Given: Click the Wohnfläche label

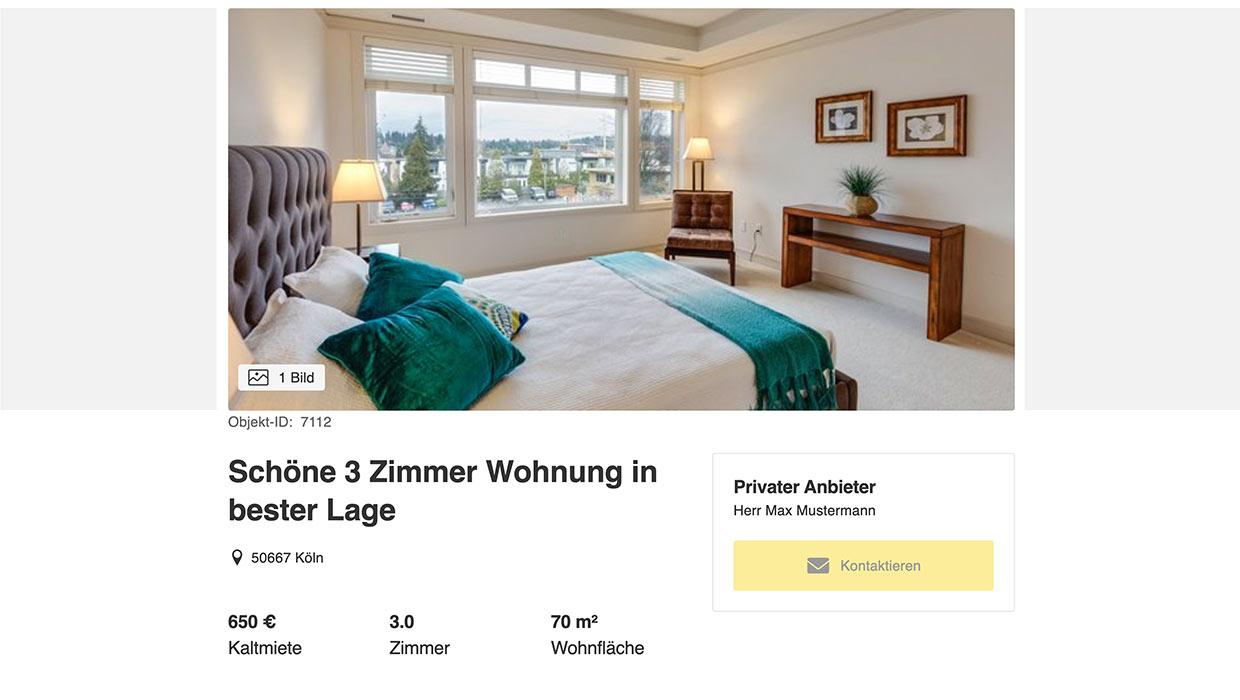Looking at the screenshot, I should coord(598,648).
